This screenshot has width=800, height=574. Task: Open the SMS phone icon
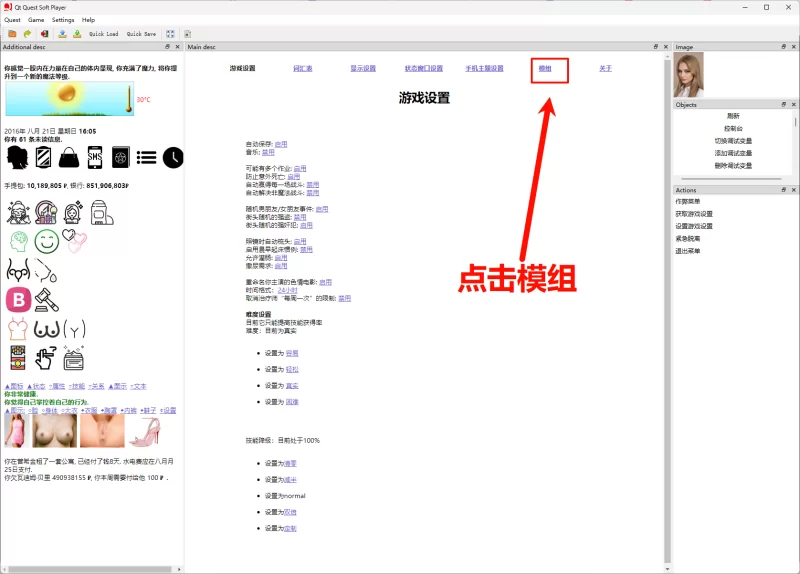95,157
